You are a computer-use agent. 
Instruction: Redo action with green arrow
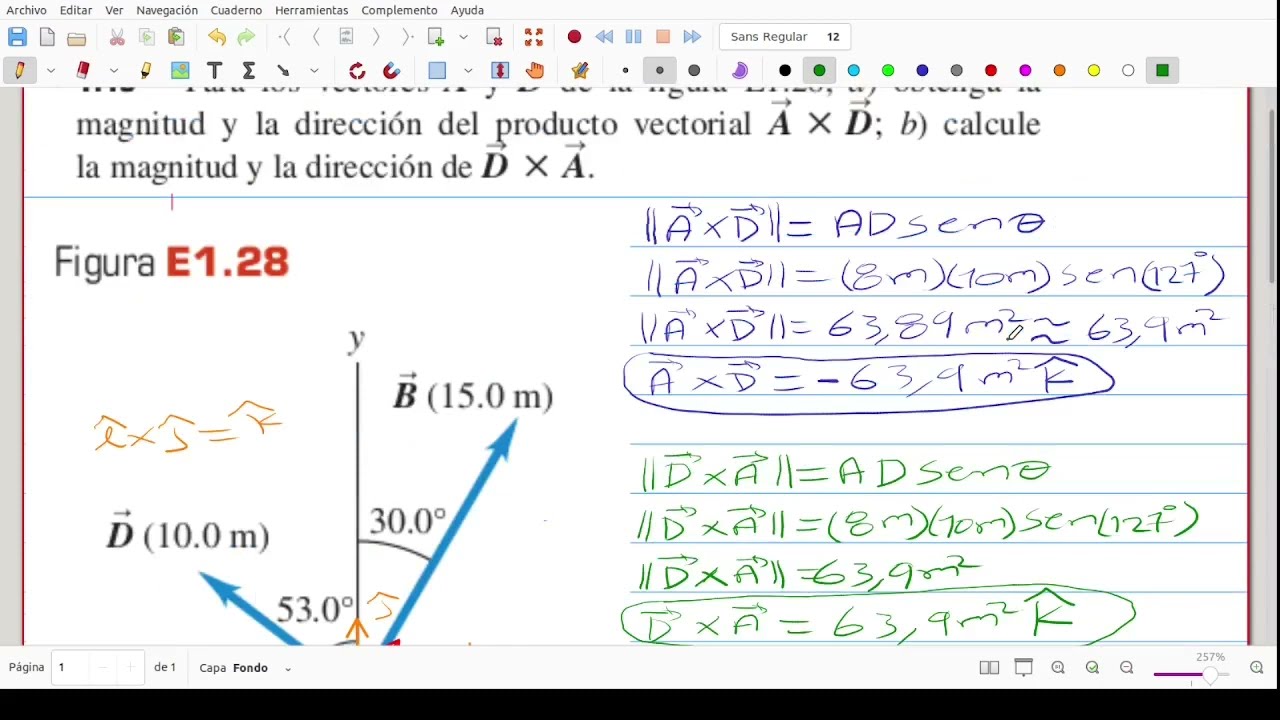coord(246,37)
